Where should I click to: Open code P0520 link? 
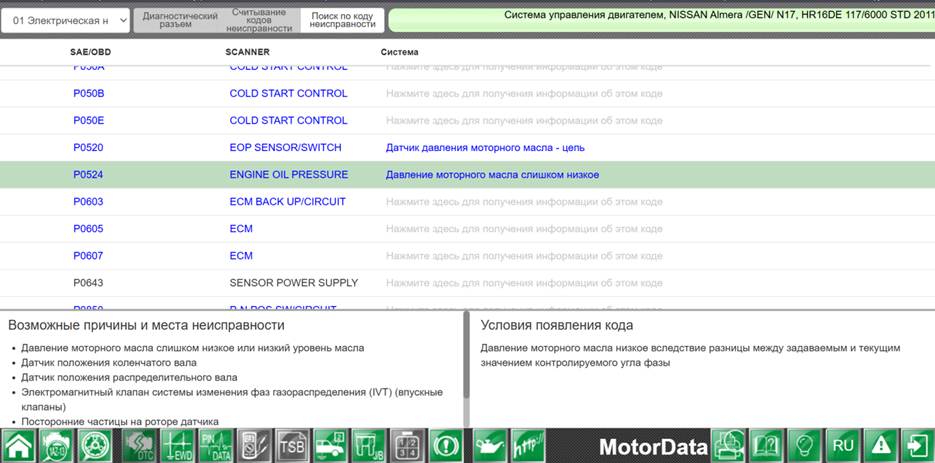88,147
